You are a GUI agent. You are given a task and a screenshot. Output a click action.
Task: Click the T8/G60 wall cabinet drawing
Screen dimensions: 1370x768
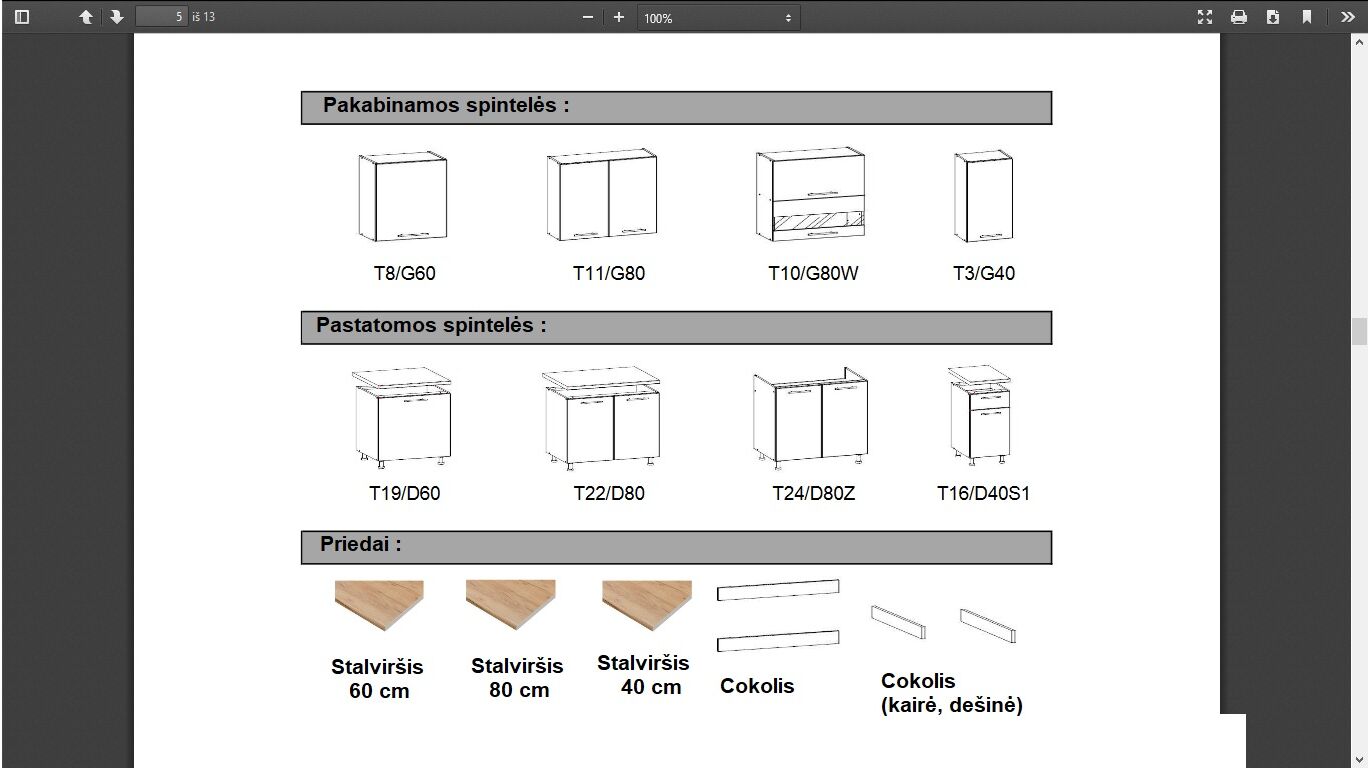point(403,197)
